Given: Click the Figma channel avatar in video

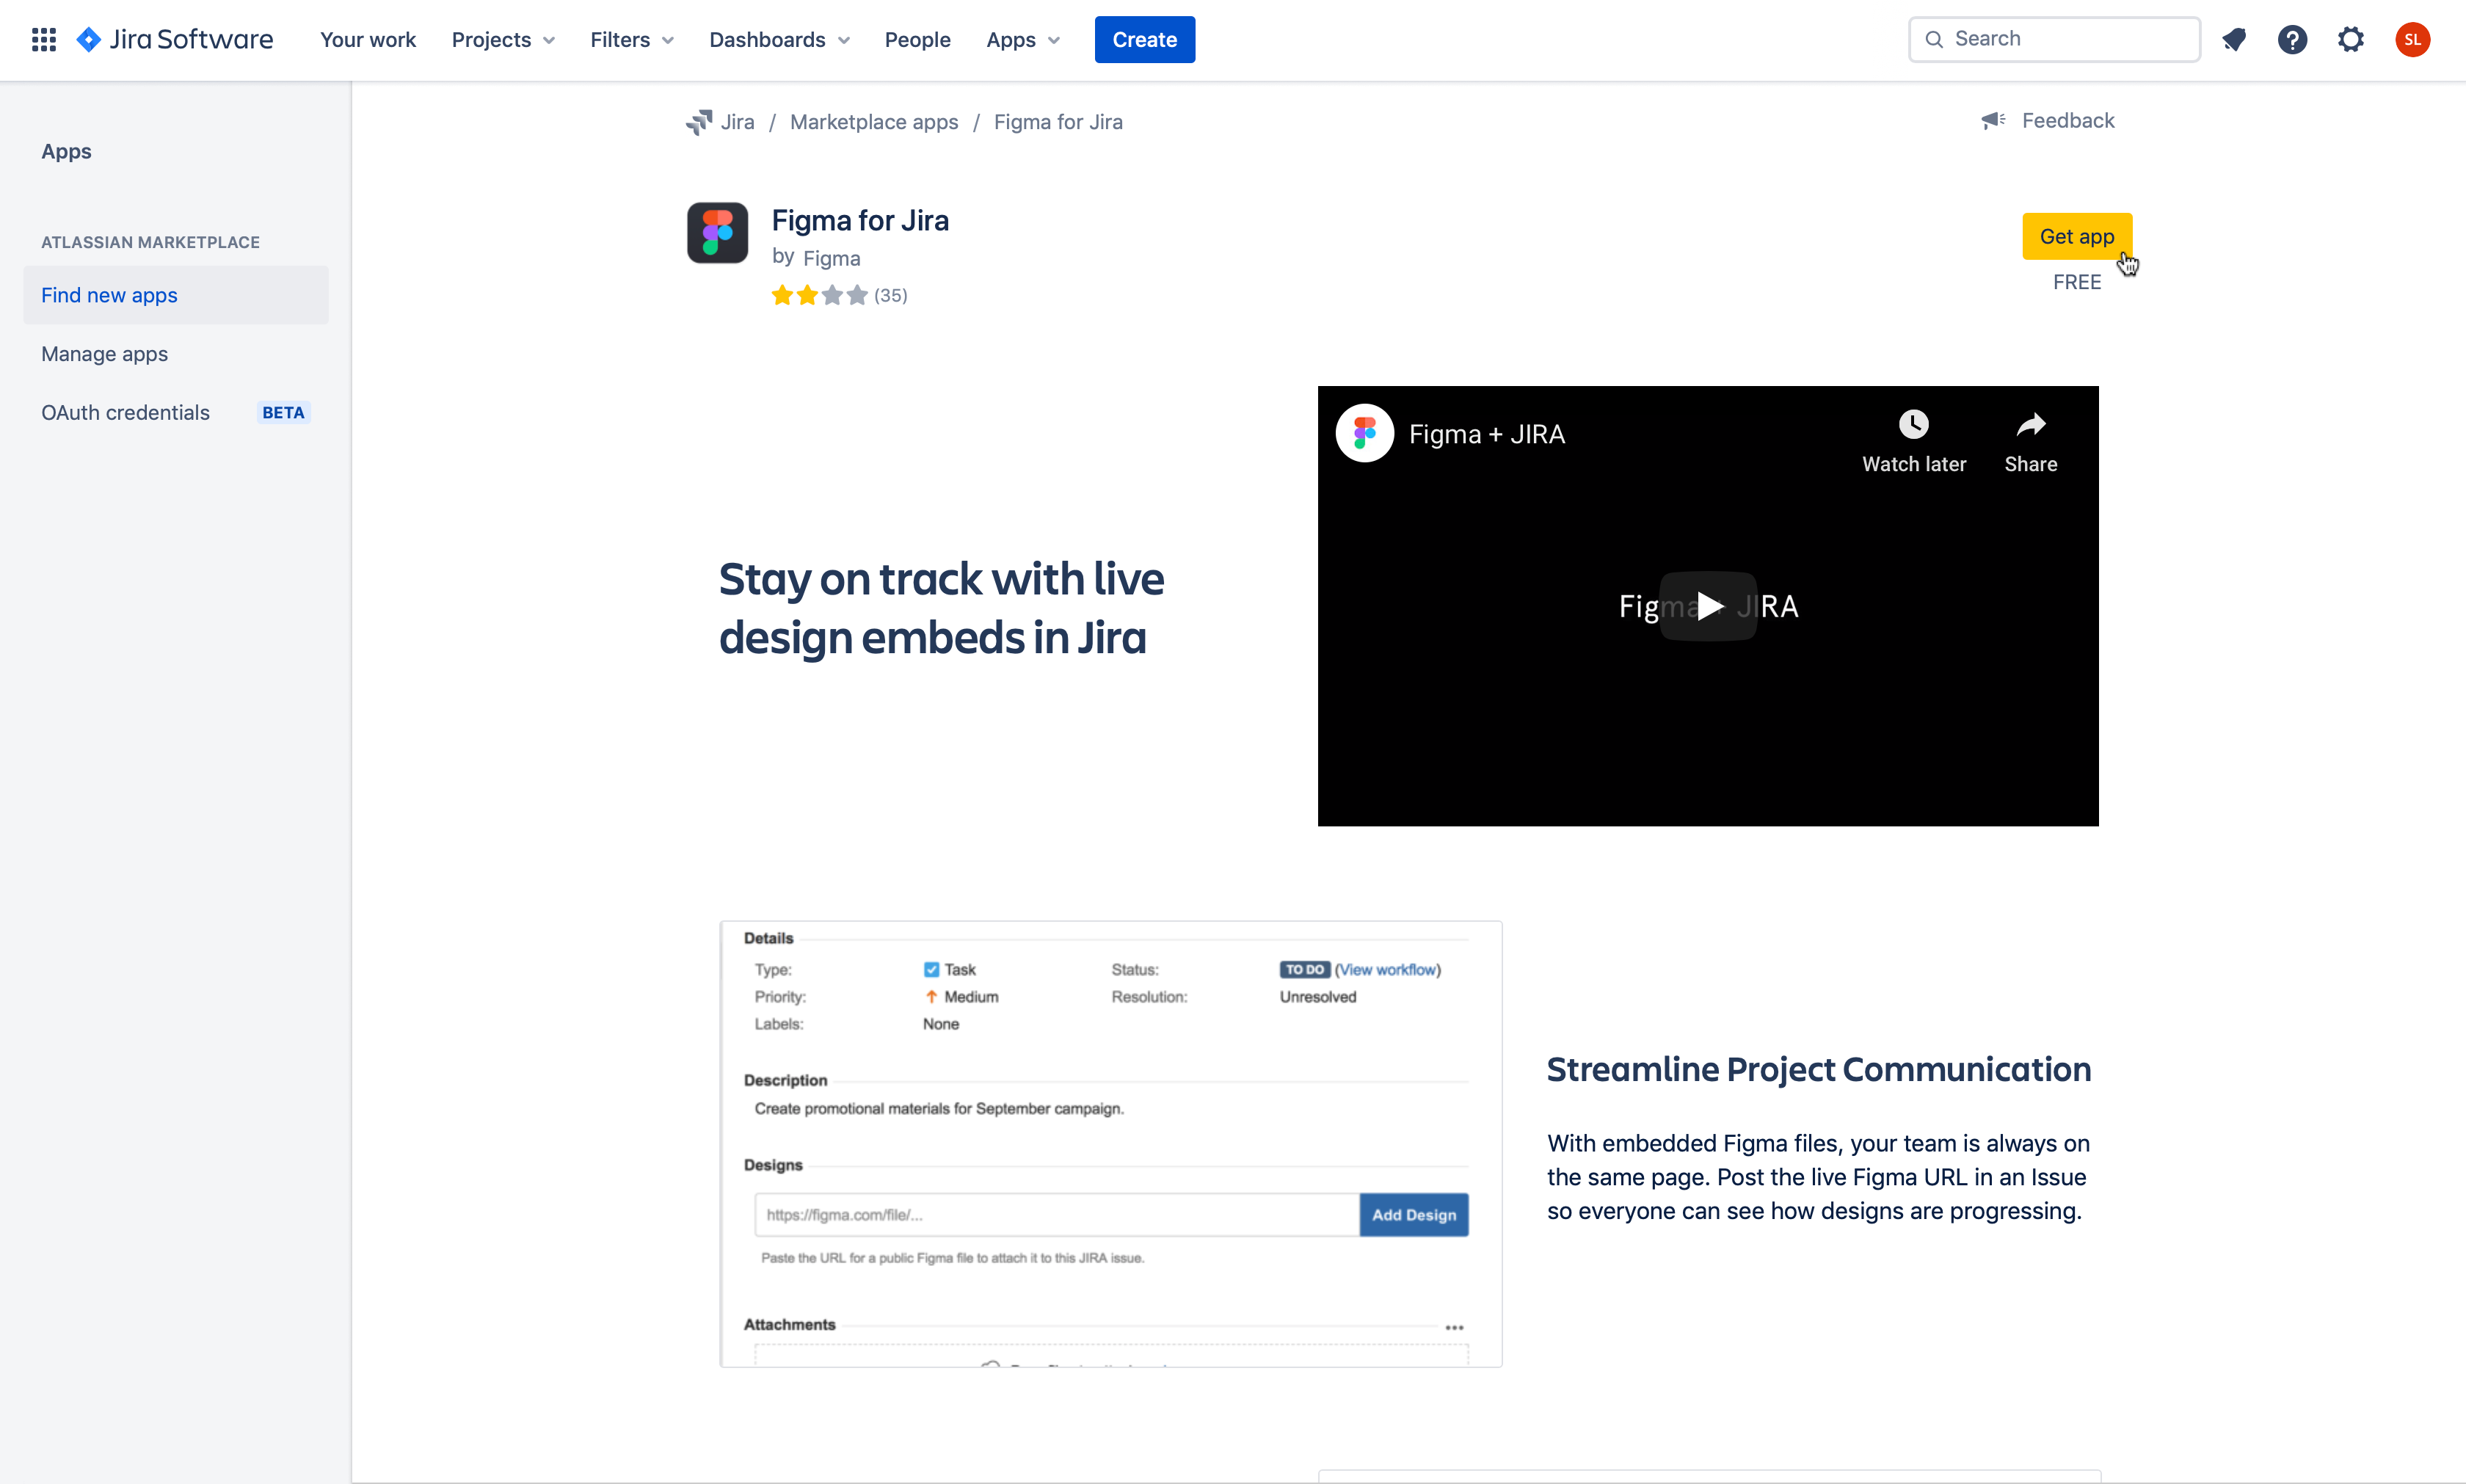Looking at the screenshot, I should click(x=1364, y=433).
